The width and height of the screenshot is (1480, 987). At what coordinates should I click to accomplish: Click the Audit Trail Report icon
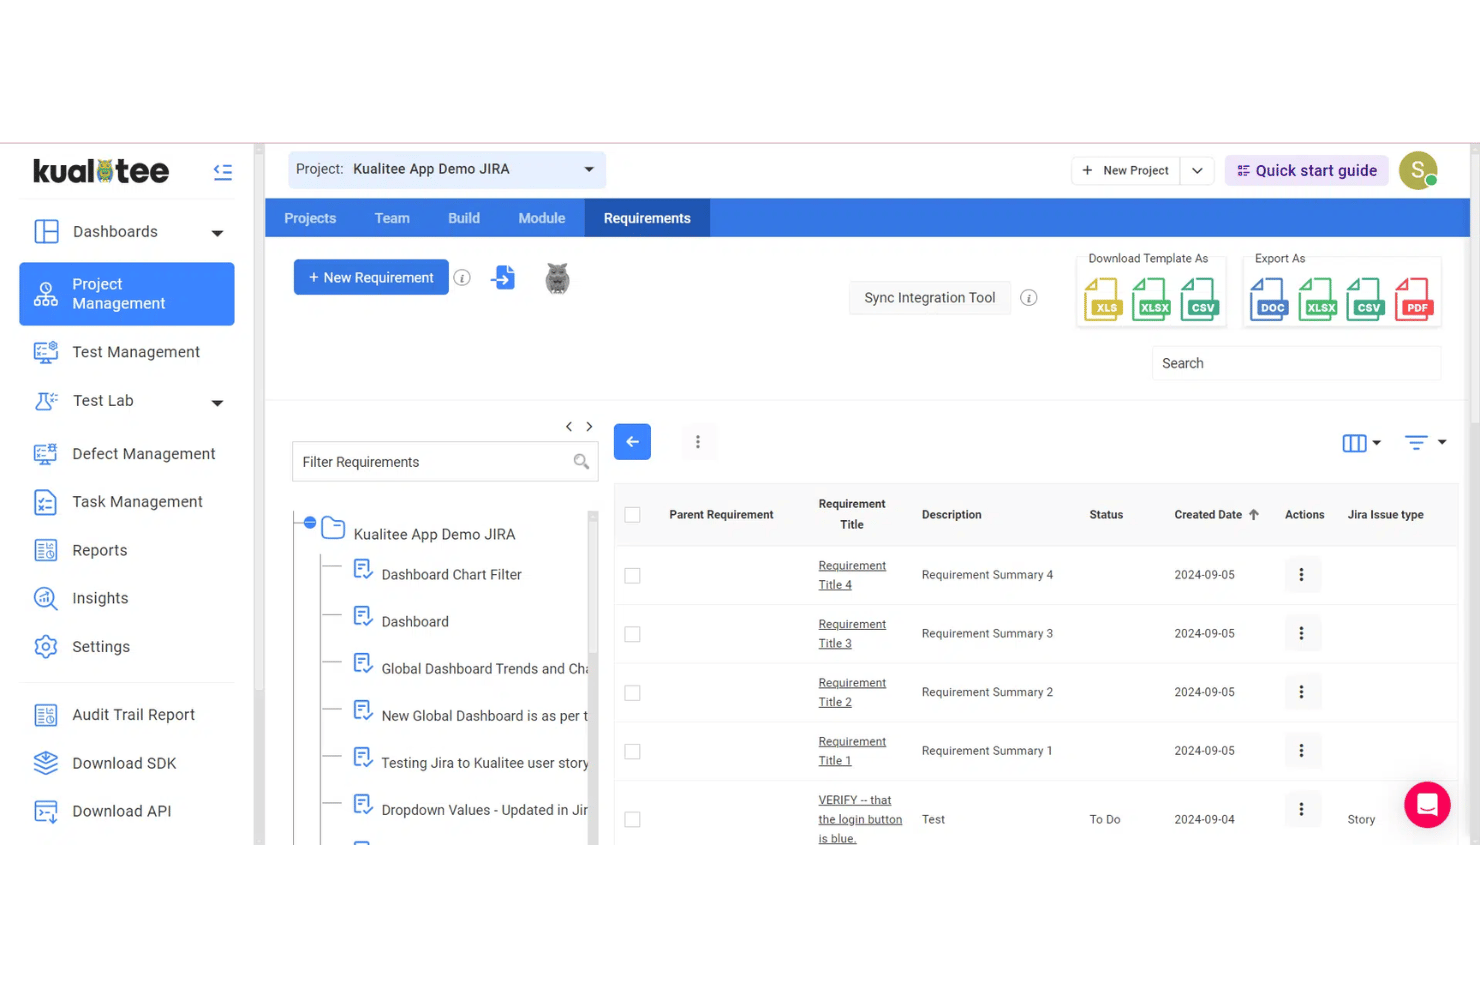[x=46, y=715]
